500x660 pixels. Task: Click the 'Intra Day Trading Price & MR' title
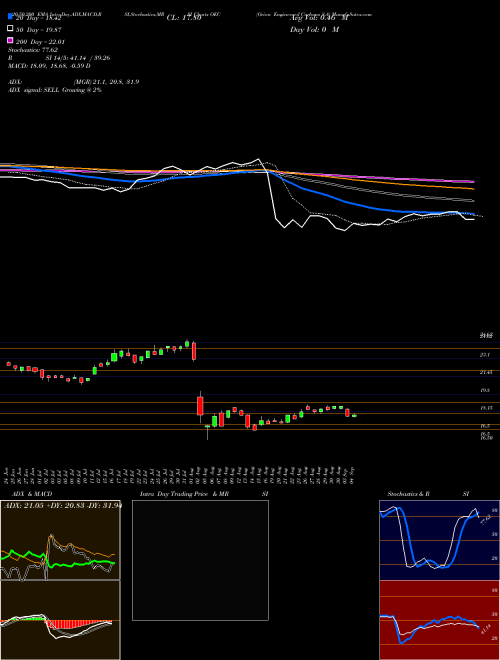point(184,494)
